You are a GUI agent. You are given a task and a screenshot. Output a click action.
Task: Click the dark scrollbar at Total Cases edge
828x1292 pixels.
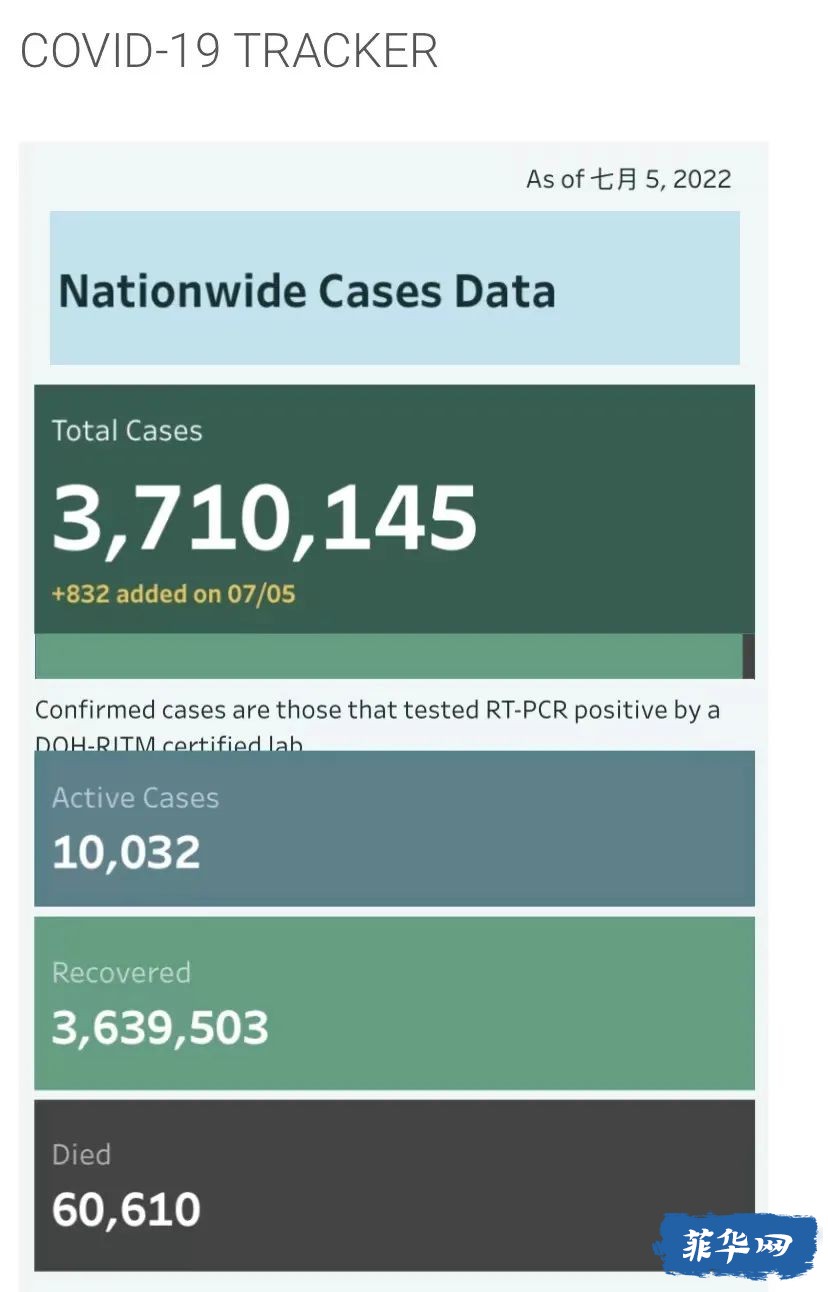(x=749, y=656)
